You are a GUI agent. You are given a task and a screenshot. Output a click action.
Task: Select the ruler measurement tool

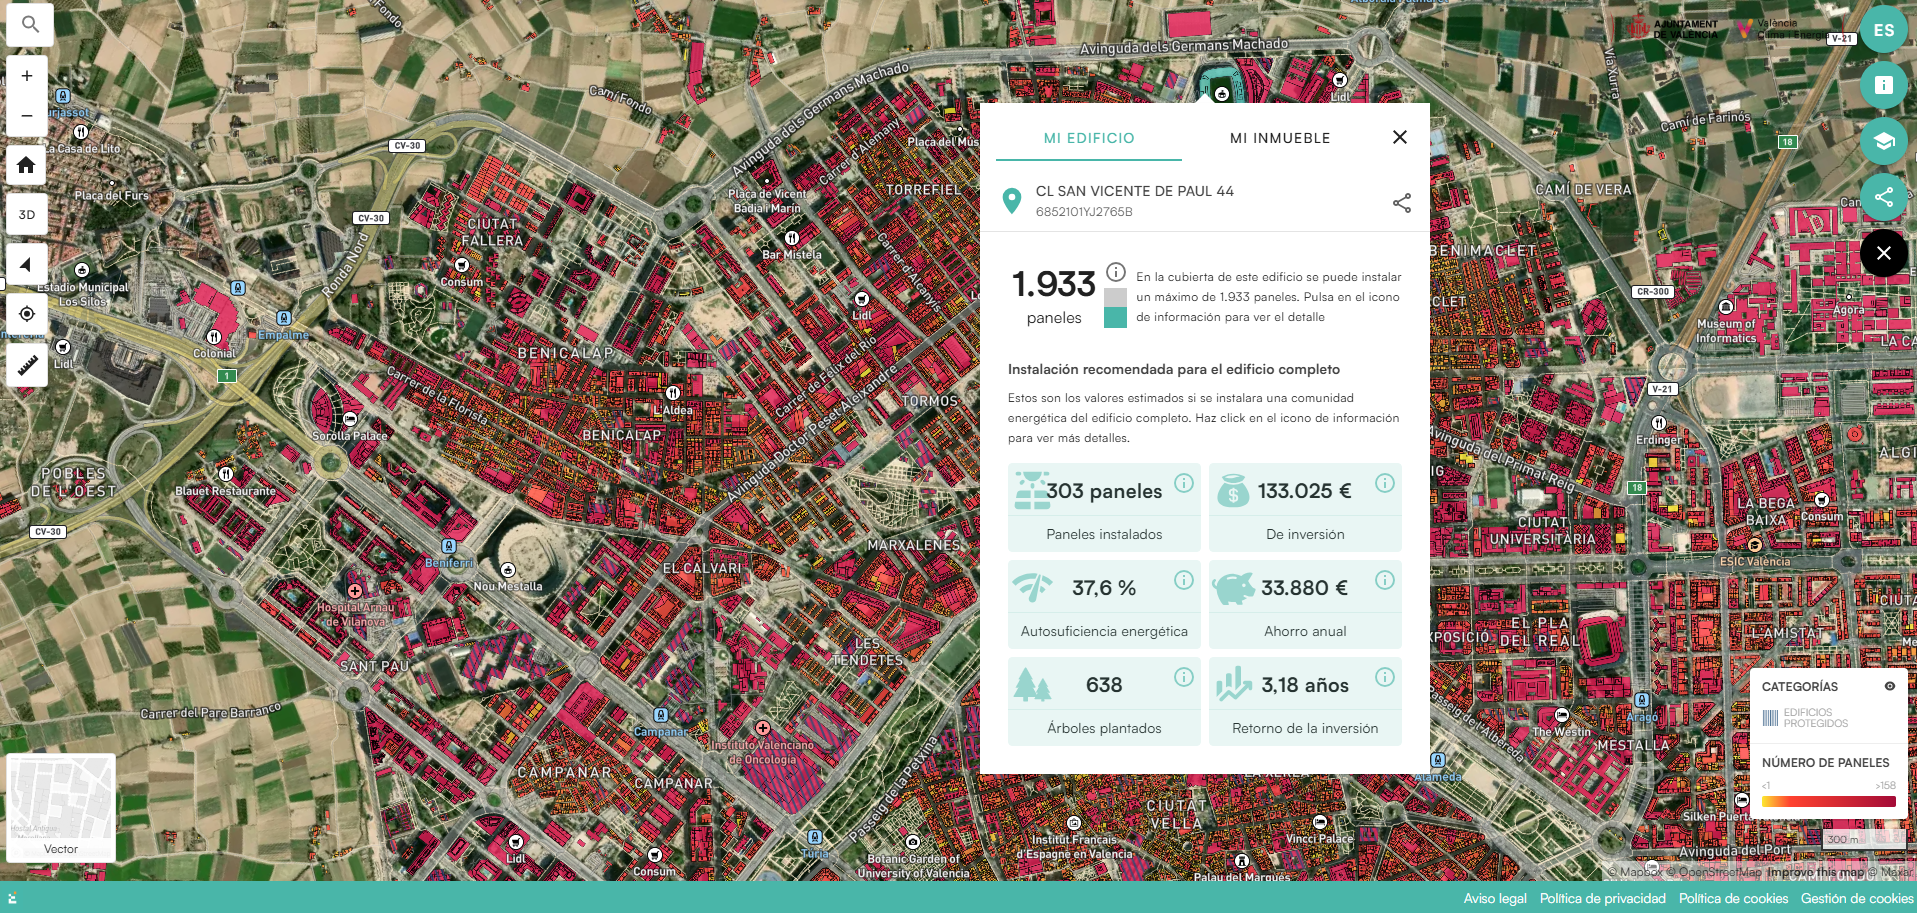tap(26, 365)
